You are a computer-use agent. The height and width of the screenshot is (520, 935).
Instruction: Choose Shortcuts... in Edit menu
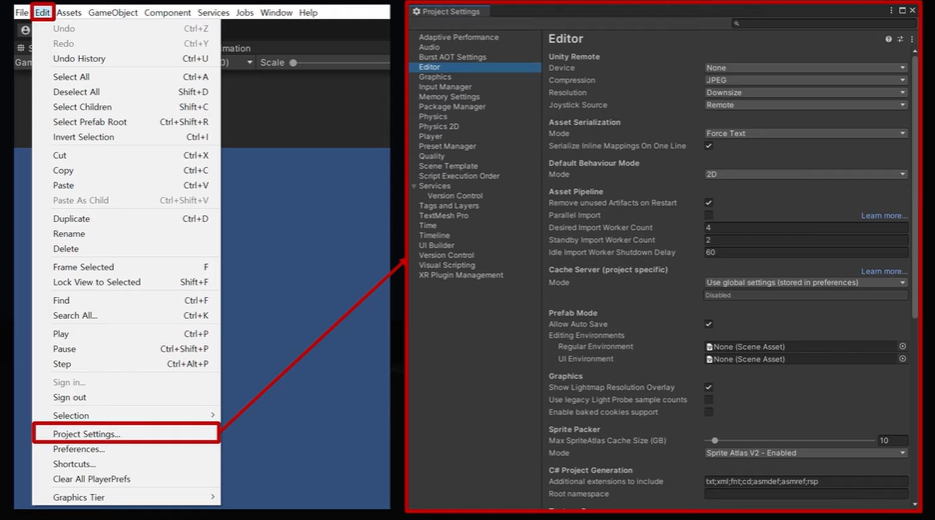(126, 464)
